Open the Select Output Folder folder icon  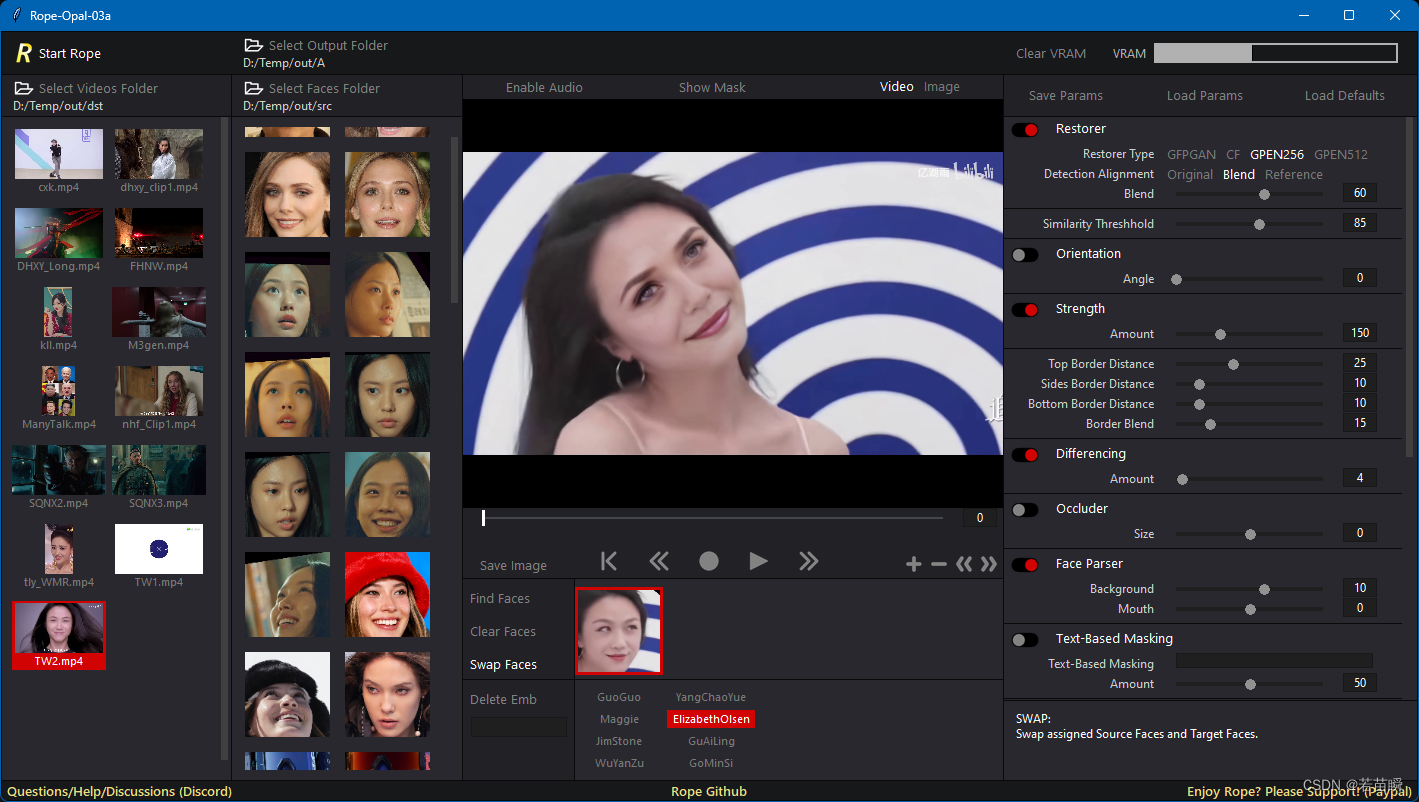click(x=254, y=45)
